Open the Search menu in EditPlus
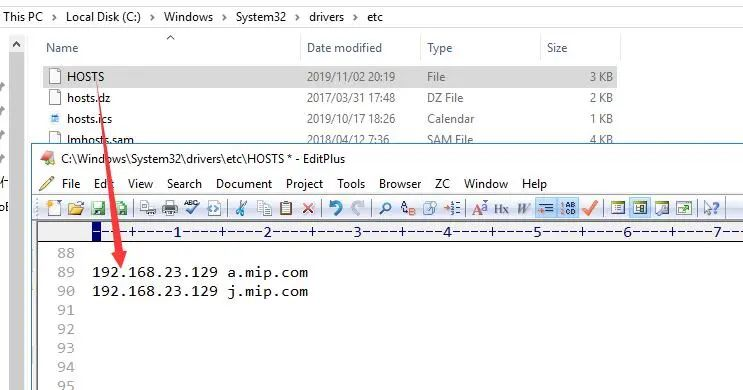The width and height of the screenshot is (743, 390). [184, 184]
